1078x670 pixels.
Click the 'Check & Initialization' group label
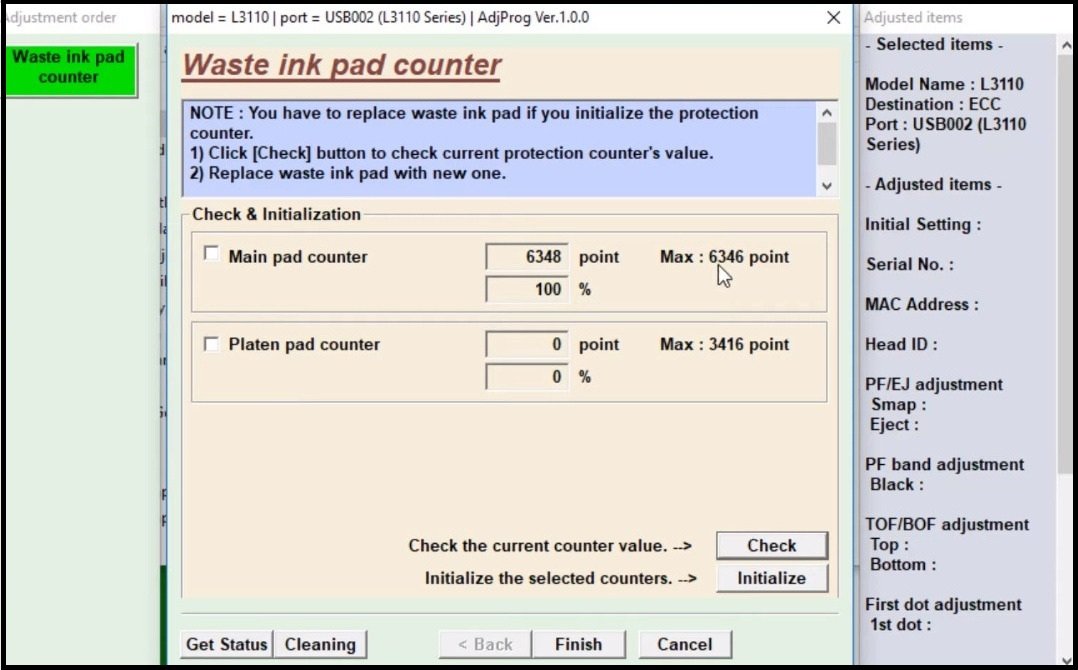[x=276, y=214]
